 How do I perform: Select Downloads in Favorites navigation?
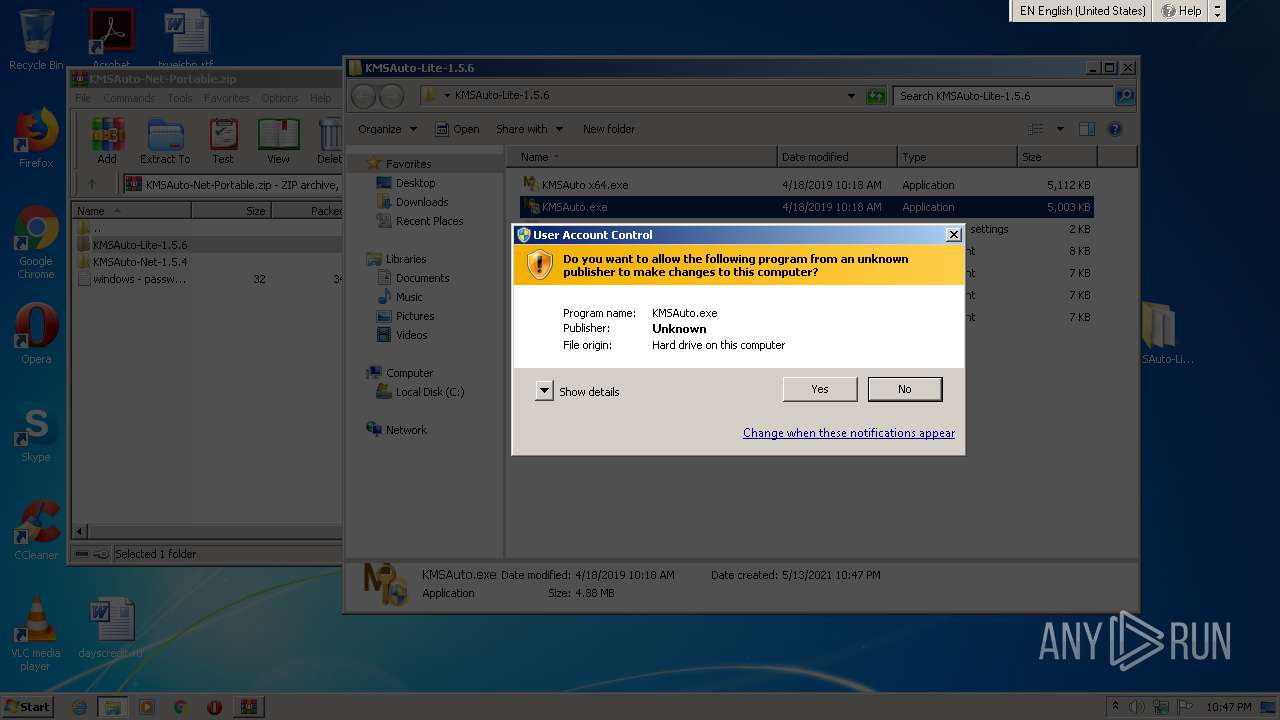(x=421, y=202)
